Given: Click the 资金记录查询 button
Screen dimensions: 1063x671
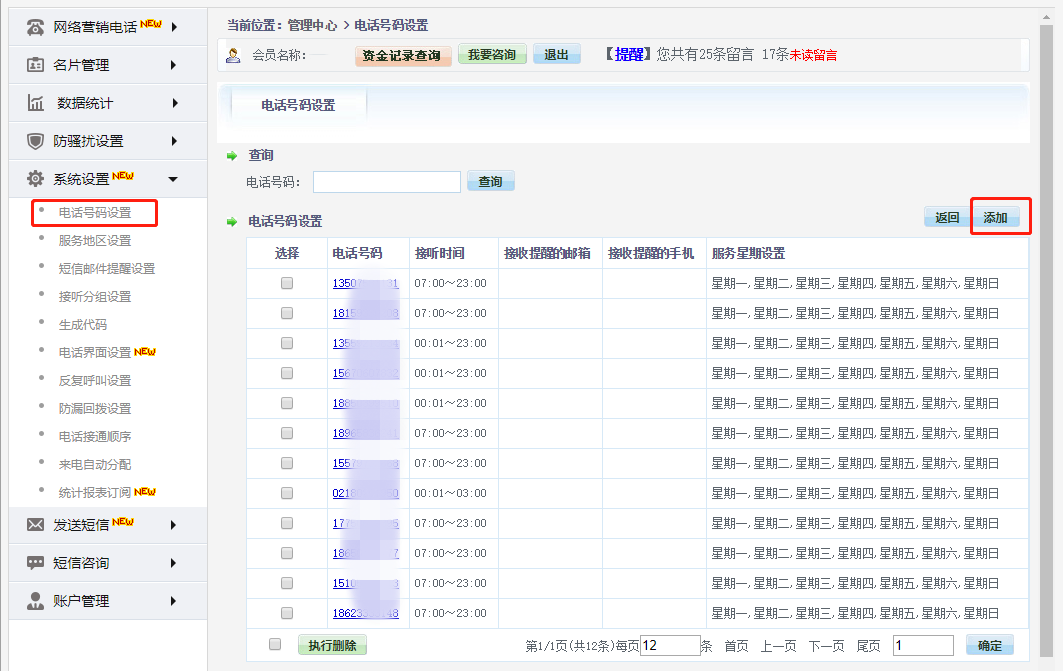Looking at the screenshot, I should [x=402, y=55].
